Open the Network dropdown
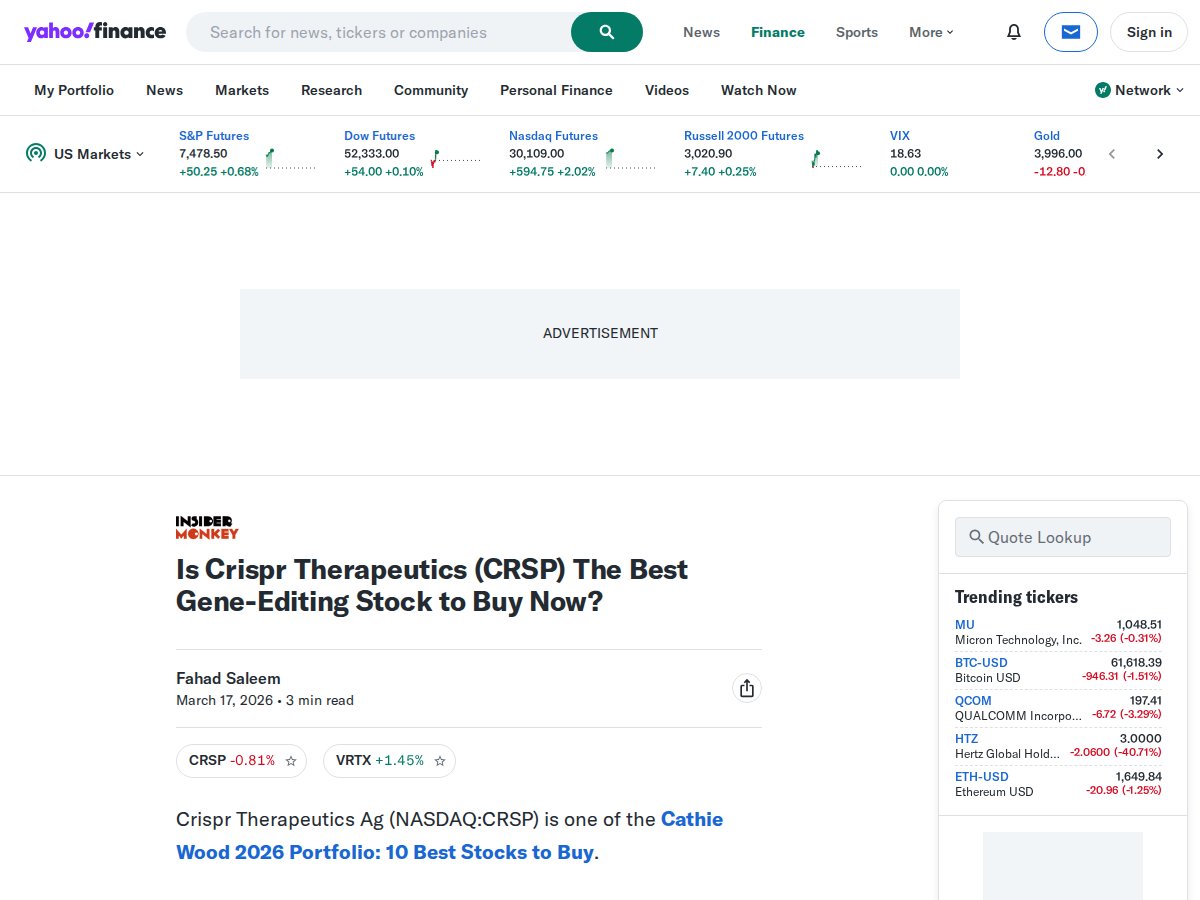This screenshot has height=900, width=1200. [x=1139, y=90]
